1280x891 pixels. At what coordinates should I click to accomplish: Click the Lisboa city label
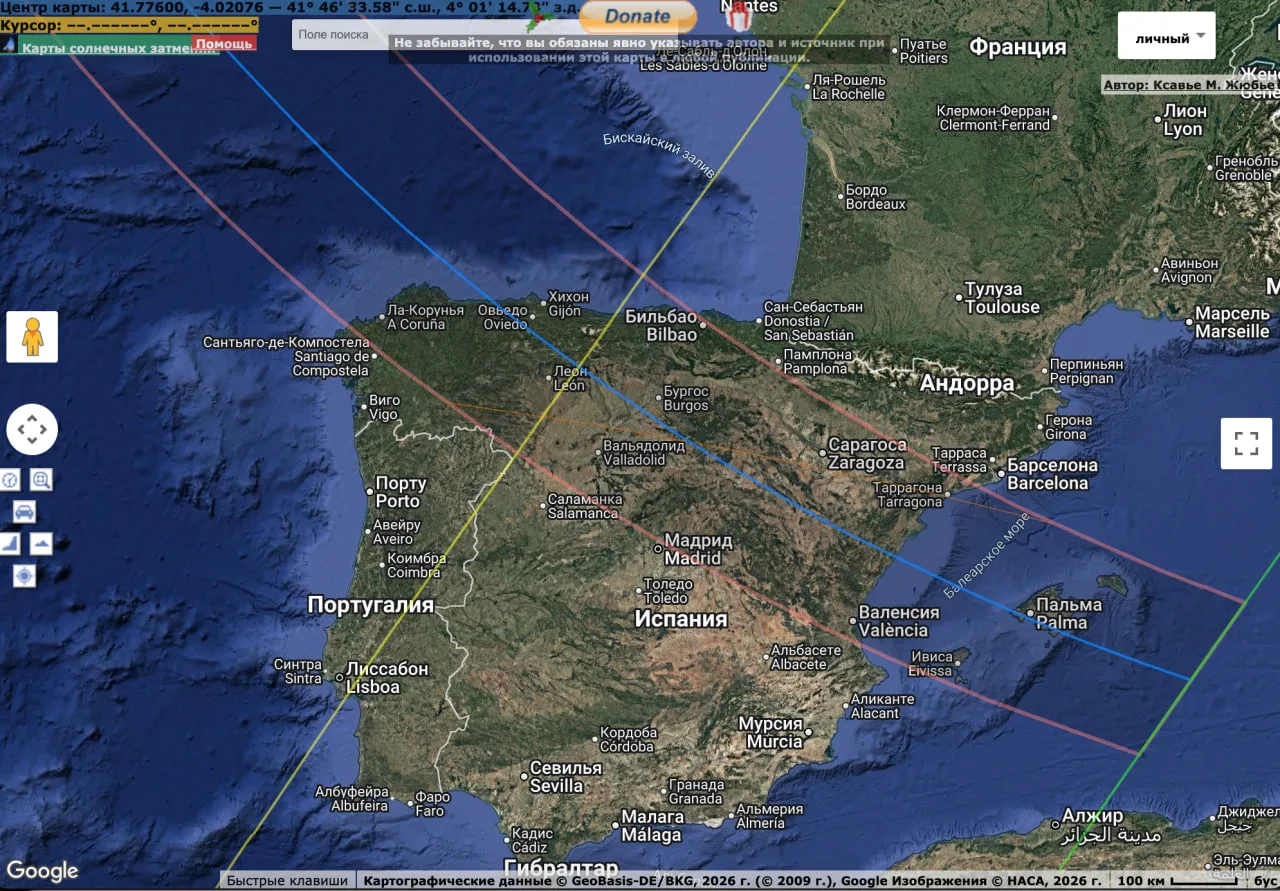387,678
